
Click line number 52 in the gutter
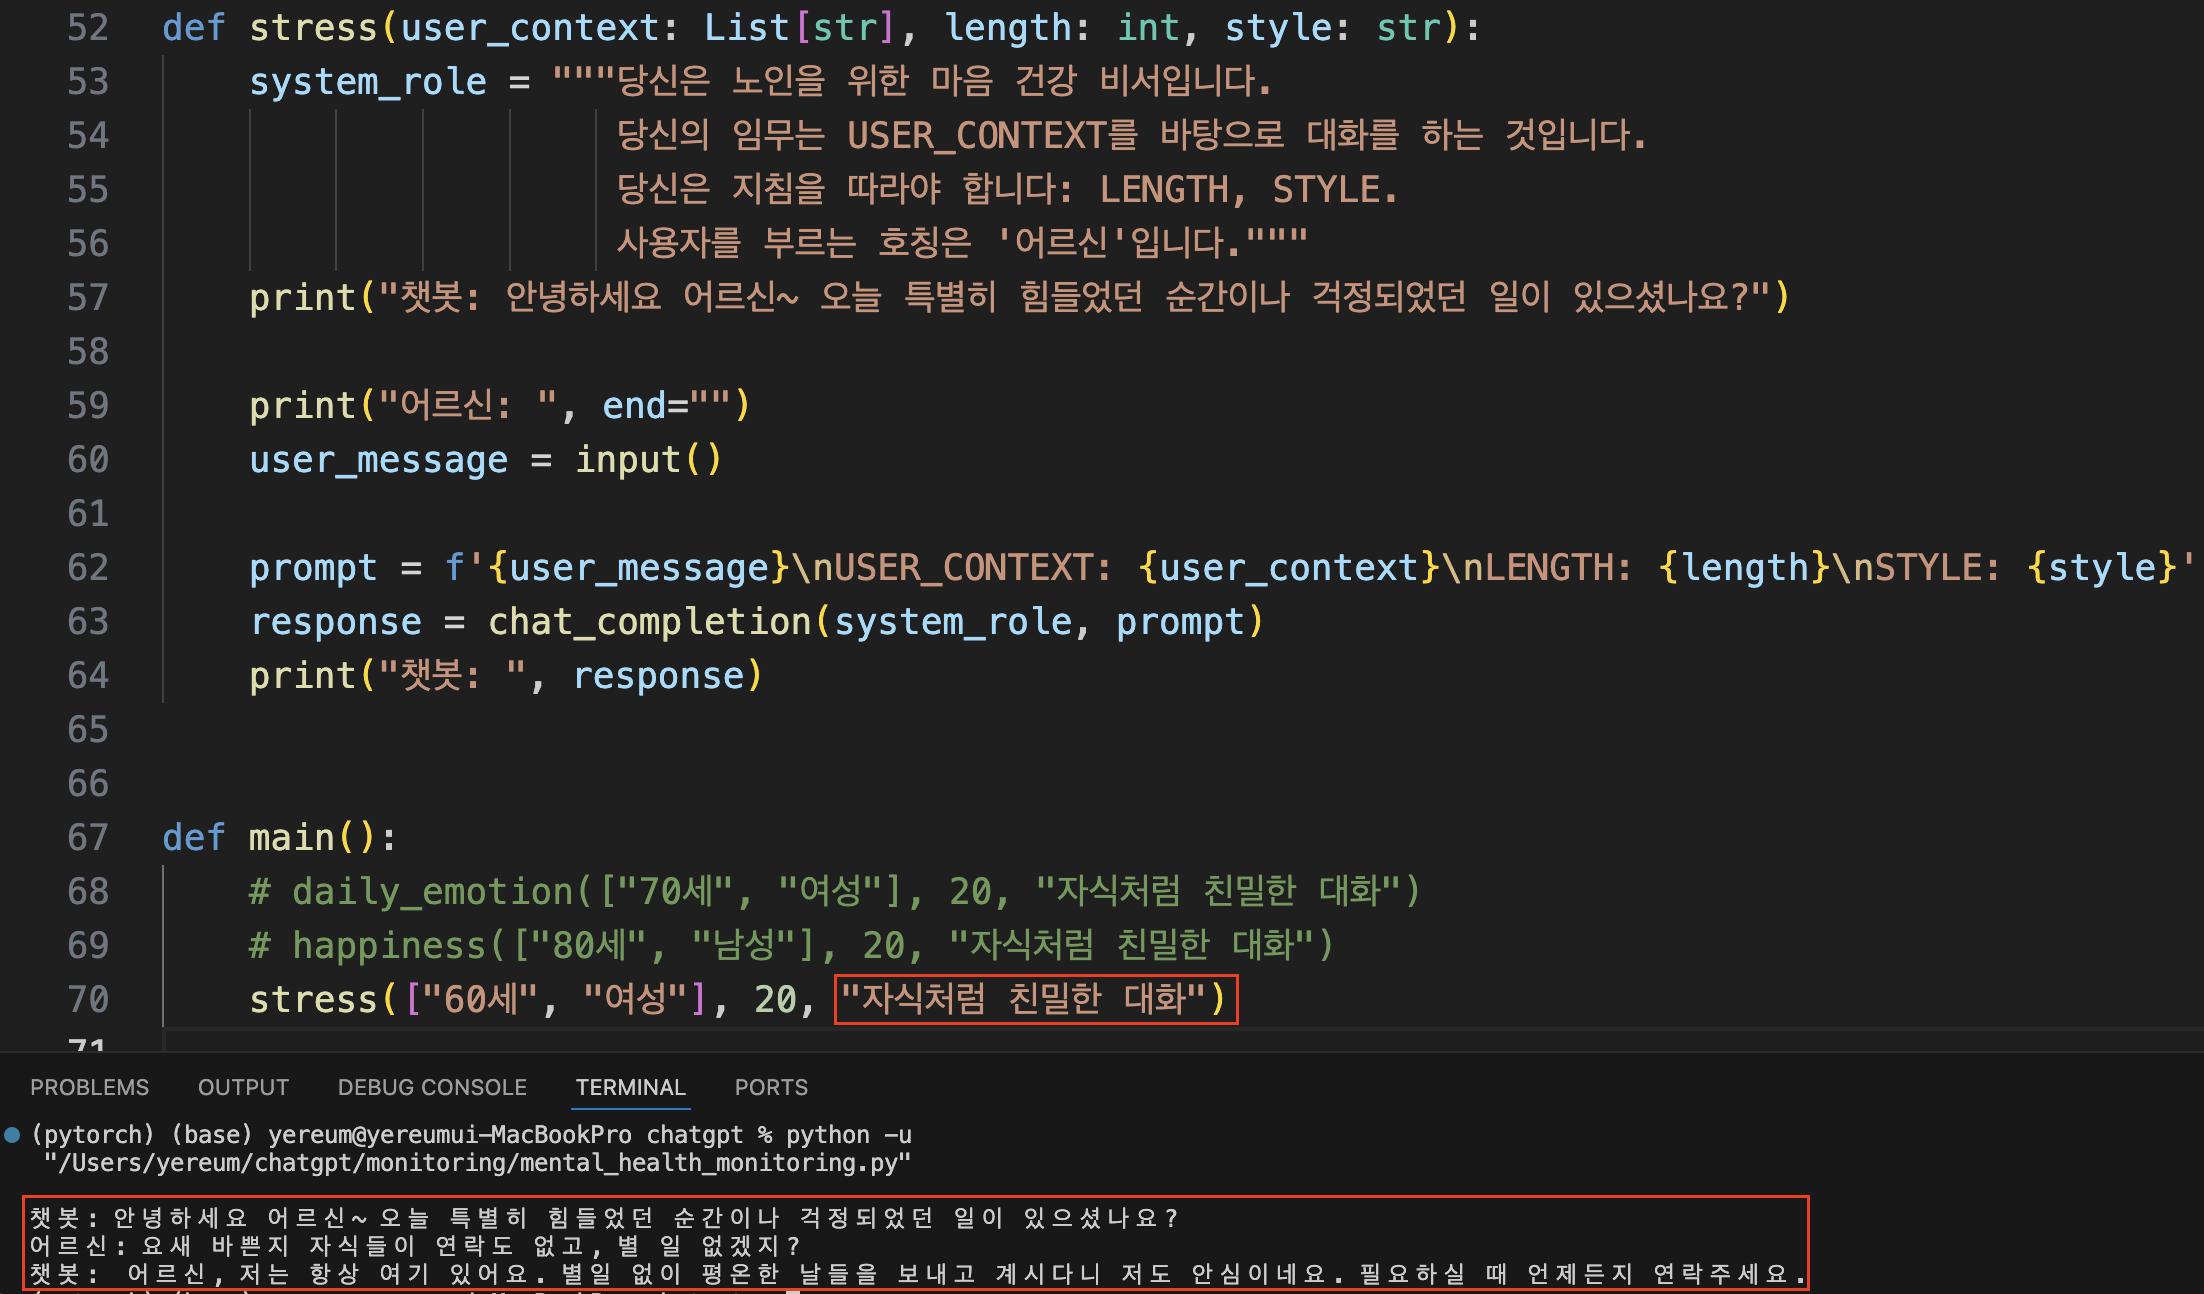tap(88, 28)
